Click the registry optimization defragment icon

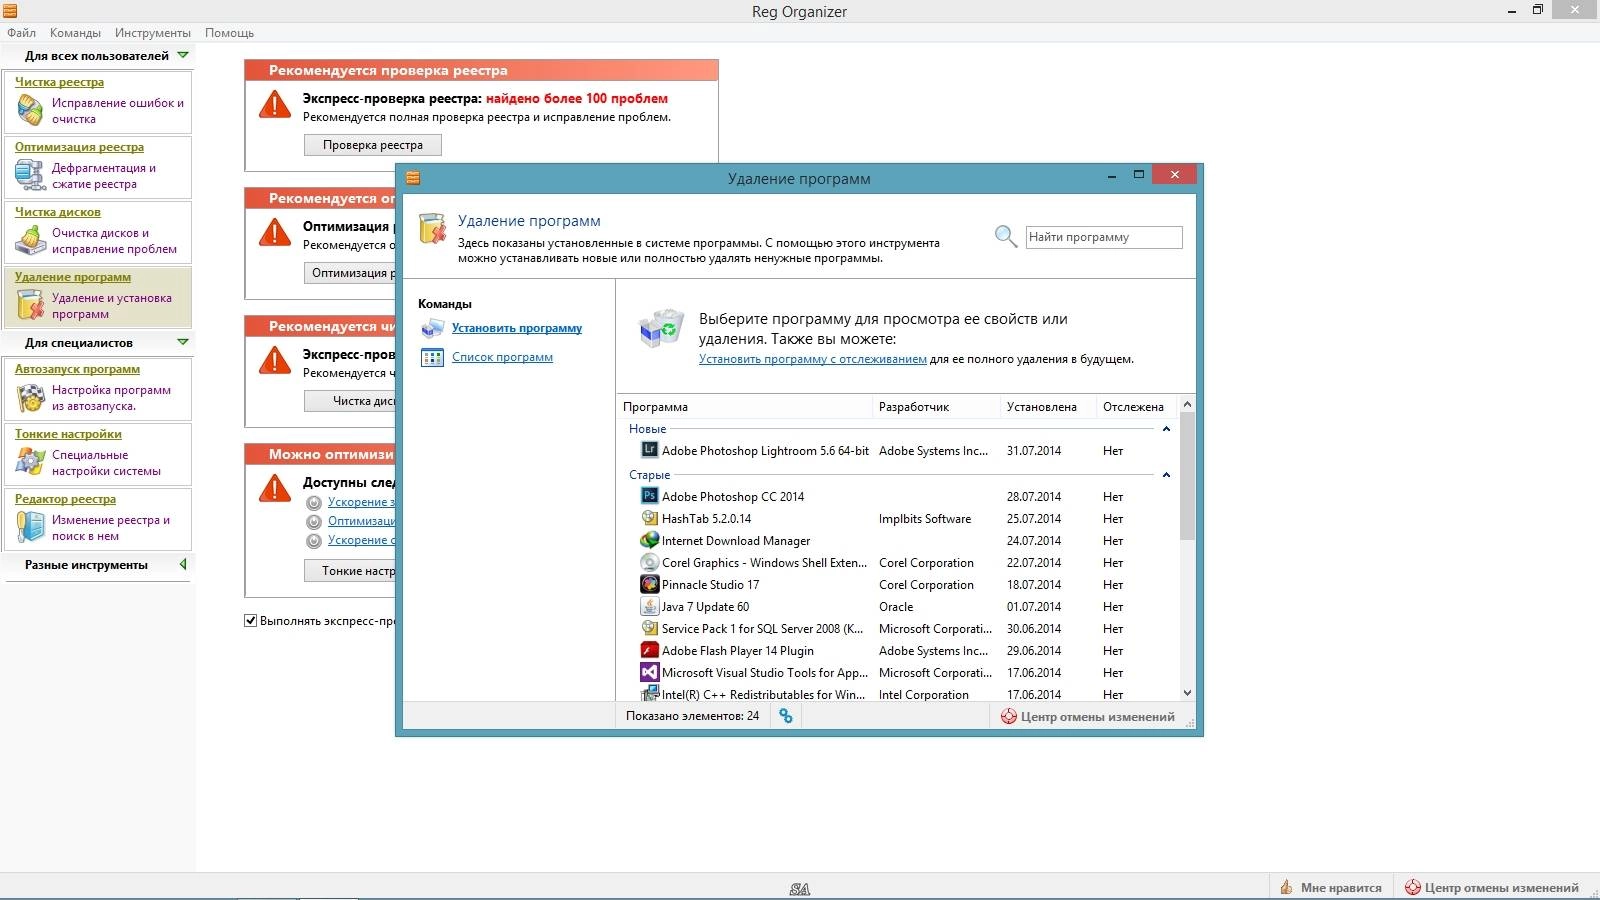tap(30, 175)
